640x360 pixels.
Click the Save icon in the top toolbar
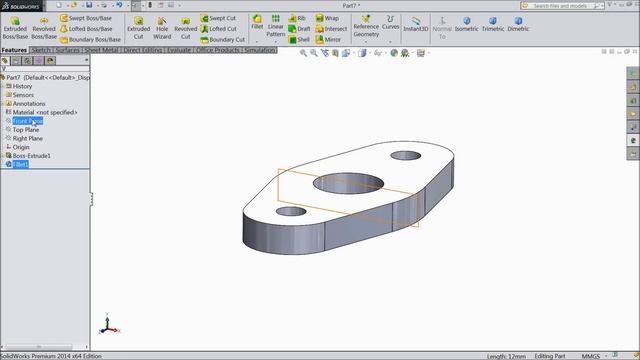(89, 5)
